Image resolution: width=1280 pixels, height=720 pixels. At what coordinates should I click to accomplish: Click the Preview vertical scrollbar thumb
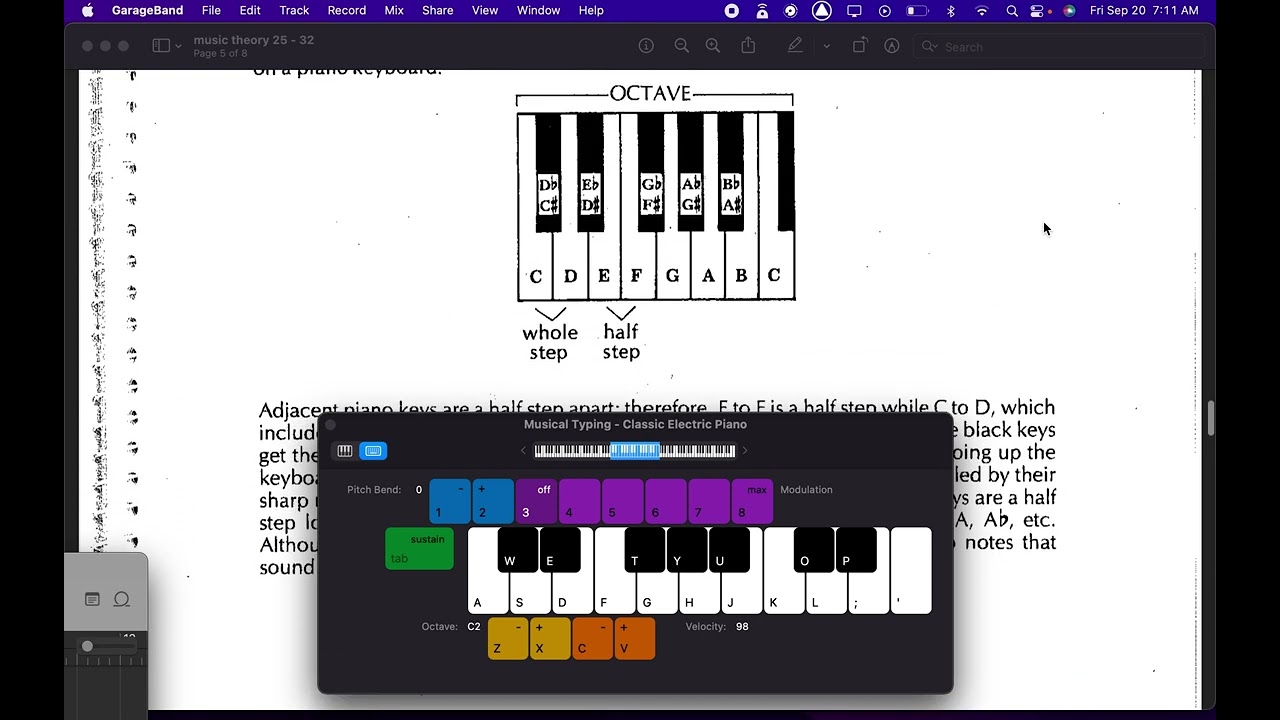tap(1210, 418)
